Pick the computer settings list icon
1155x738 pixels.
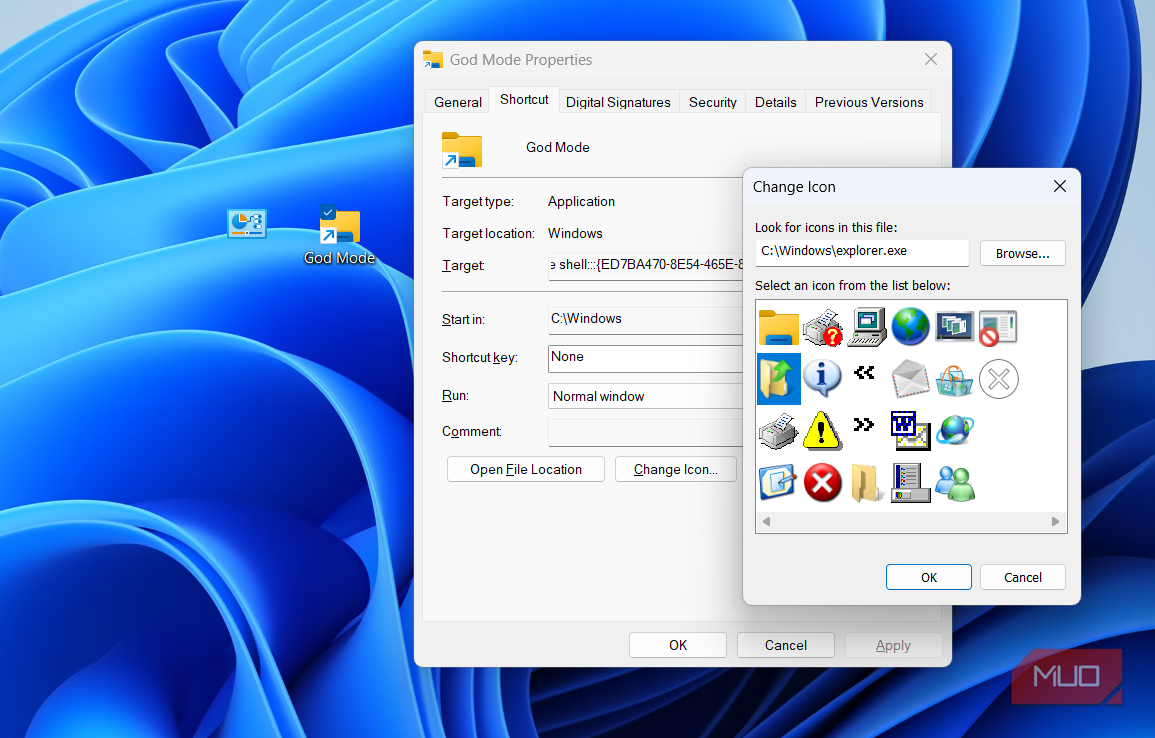(910, 483)
